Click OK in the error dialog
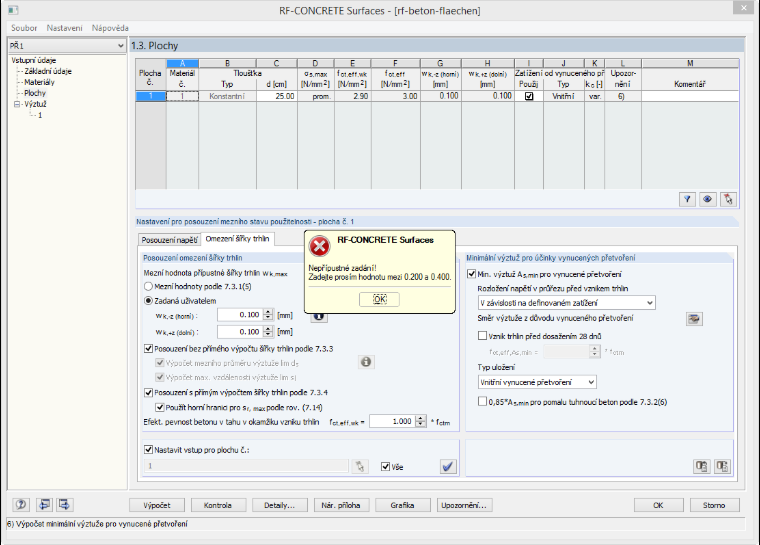Viewport: 760px width, 545px height. [x=380, y=300]
